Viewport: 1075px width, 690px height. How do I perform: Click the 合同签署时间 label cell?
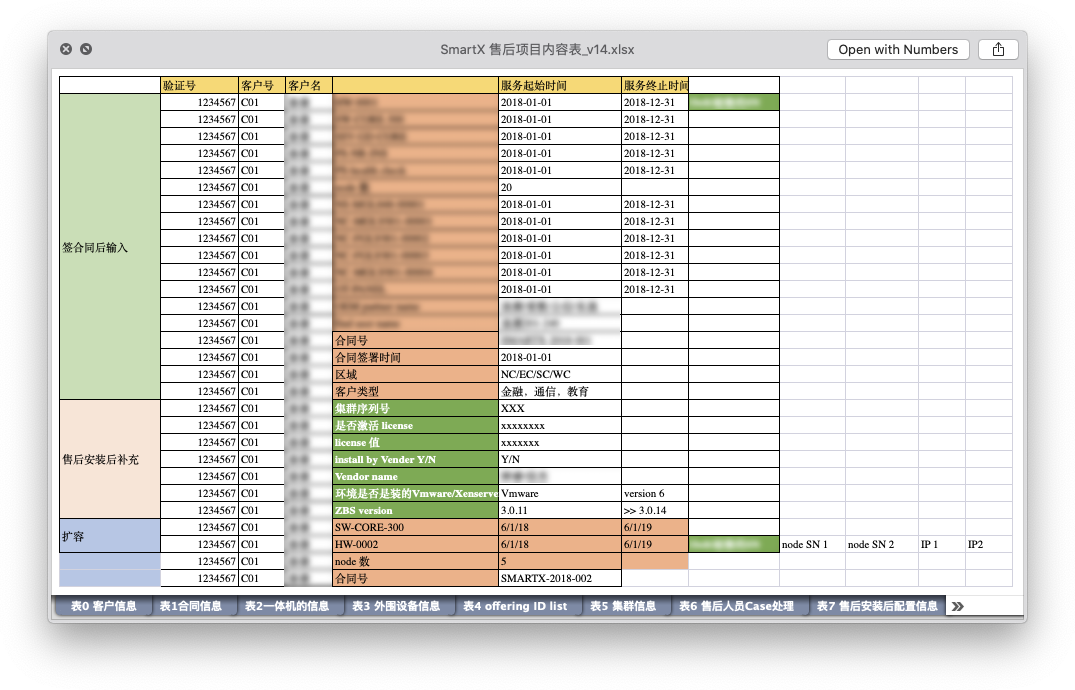[415, 357]
